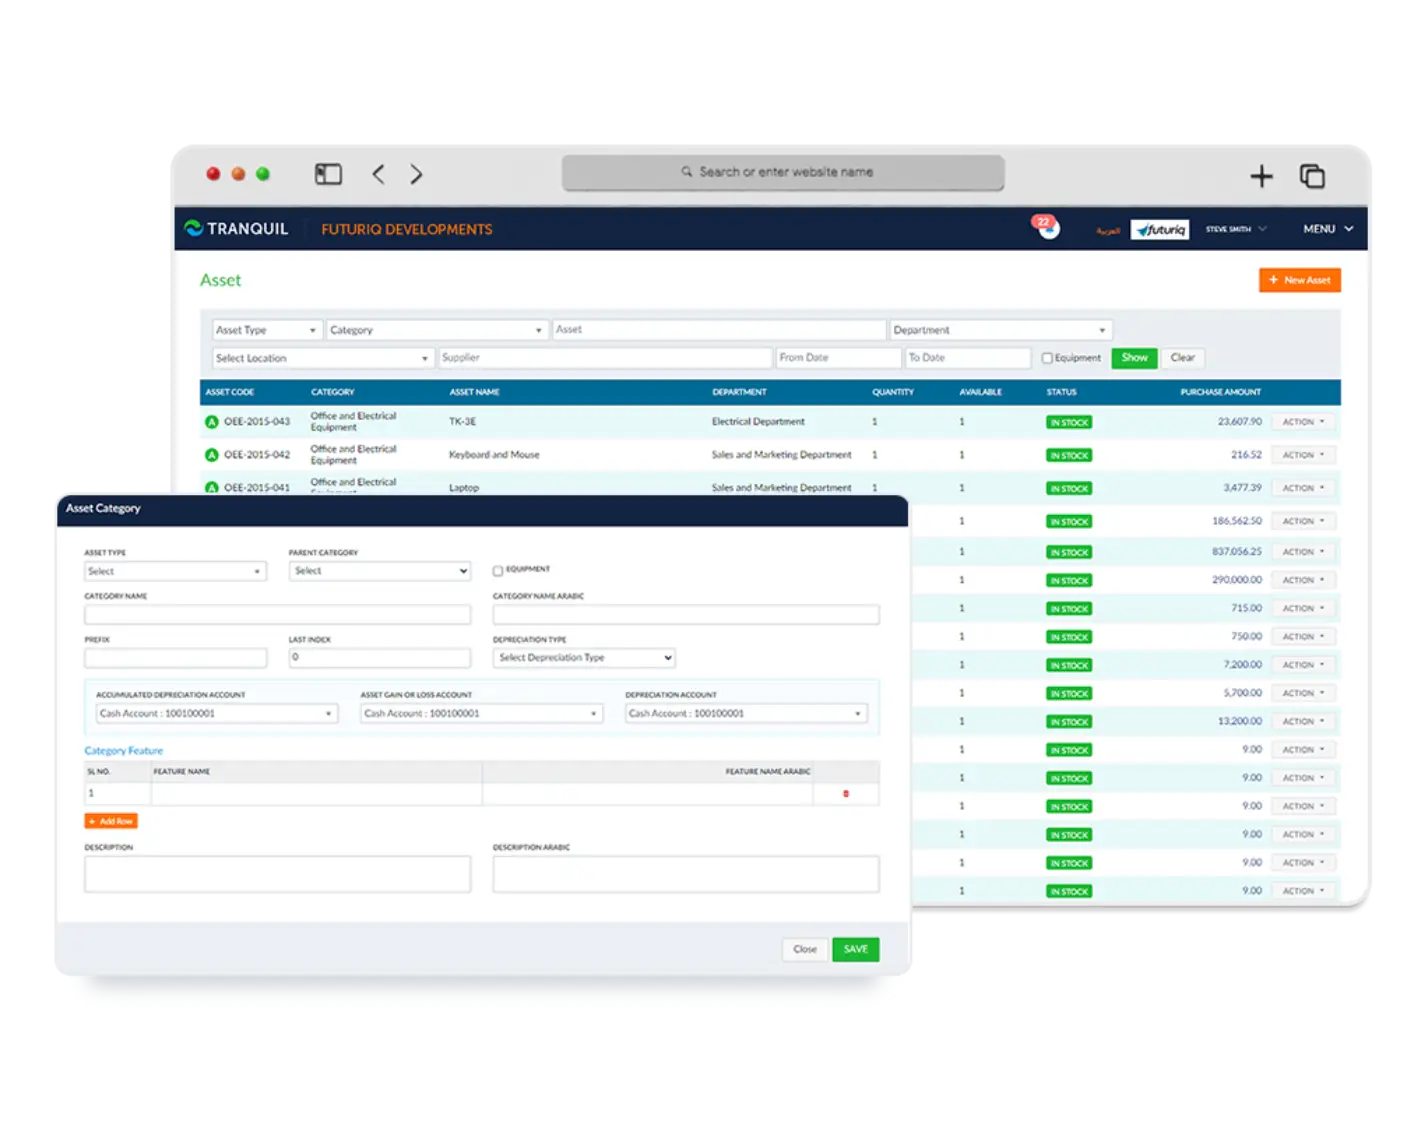1427x1138 pixels.
Task: Focus the To Date field
Action: pyautogui.click(x=967, y=358)
